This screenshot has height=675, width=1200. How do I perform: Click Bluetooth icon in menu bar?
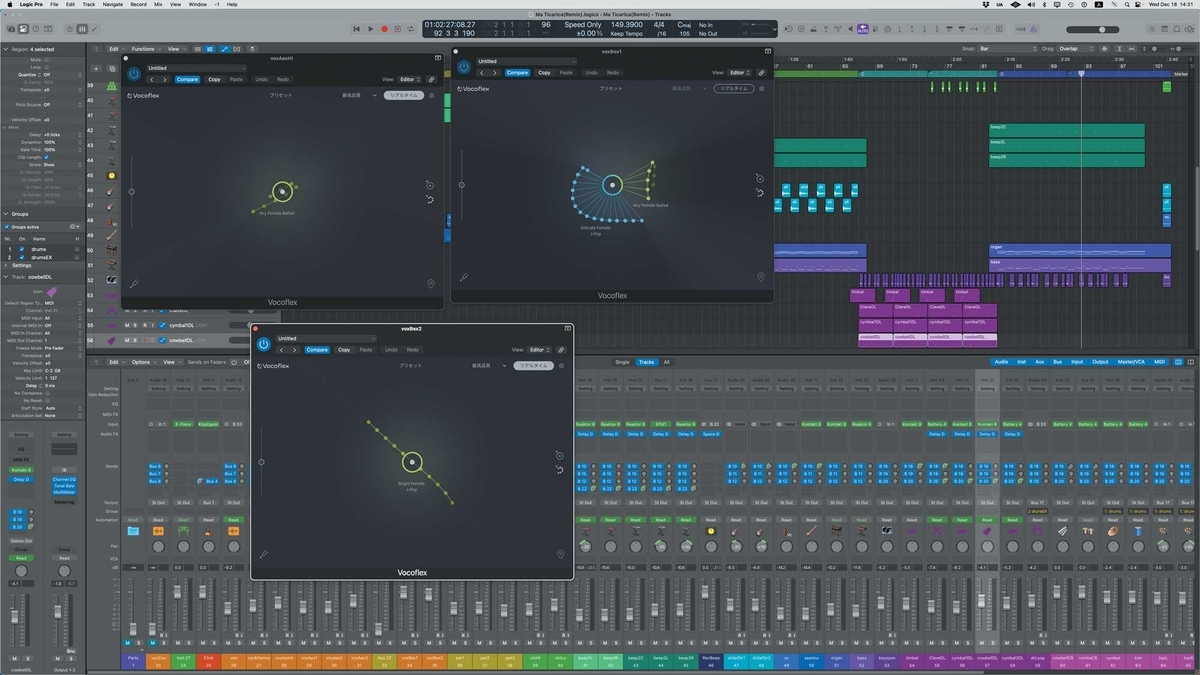1044,4
